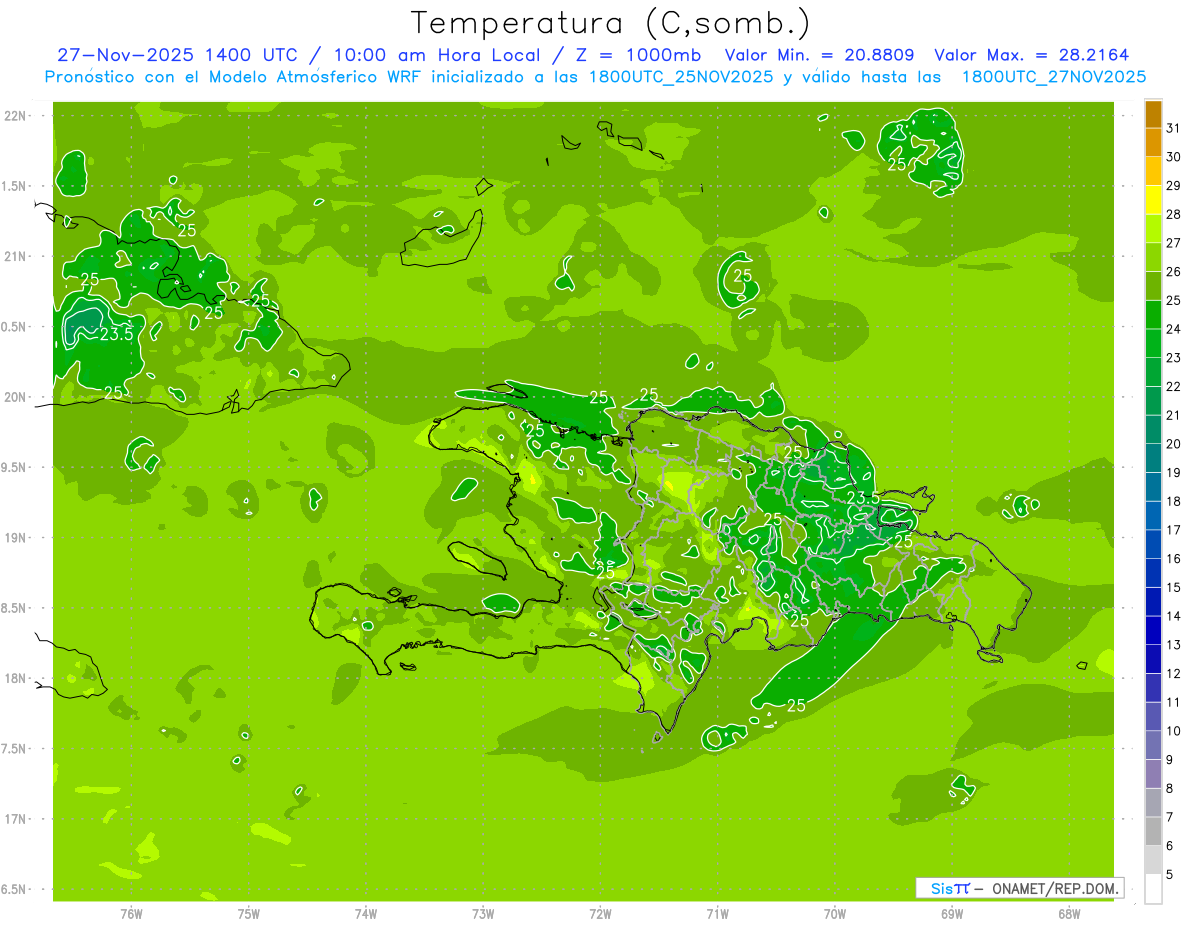Click the 76W longitude axis label
1200x927 pixels.
click(x=131, y=913)
